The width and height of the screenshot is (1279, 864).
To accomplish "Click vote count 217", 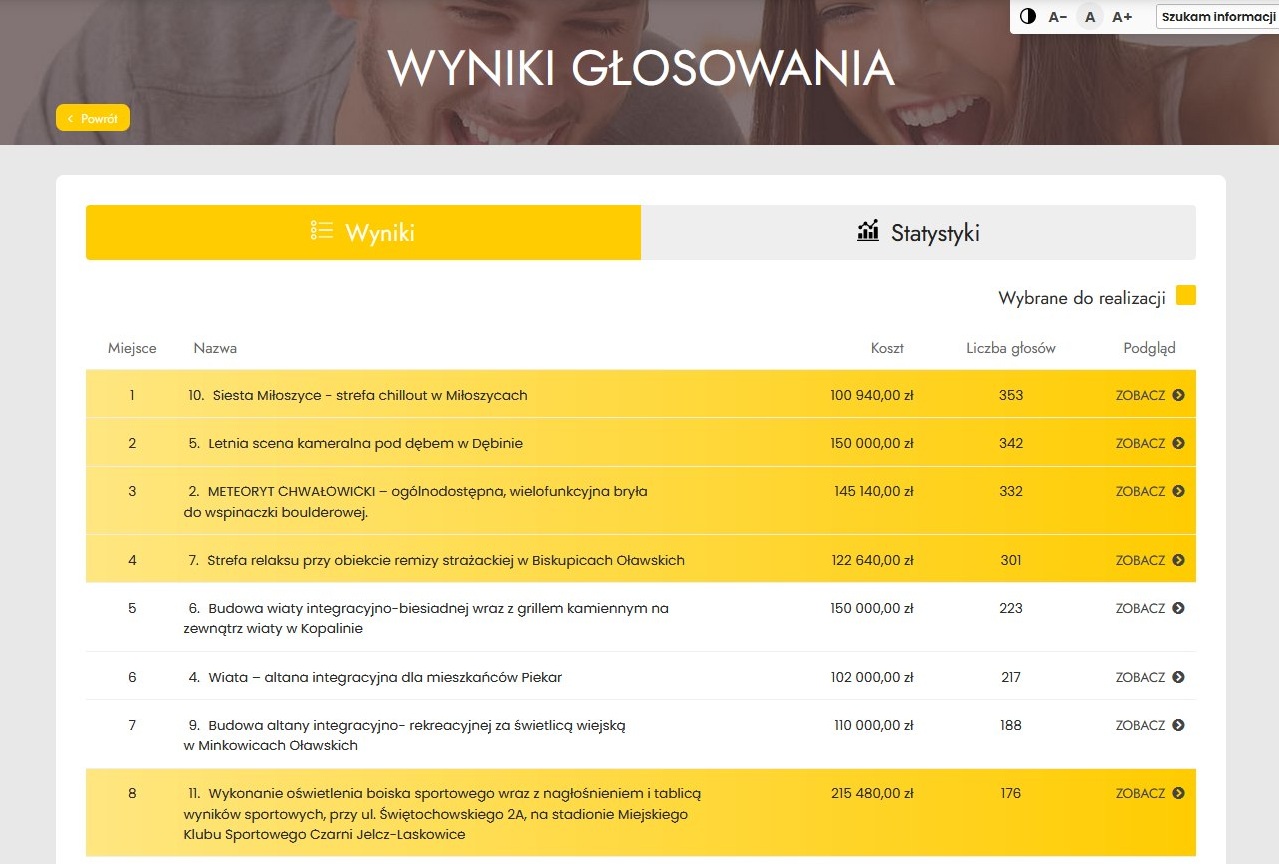I will pyautogui.click(x=1011, y=677).
